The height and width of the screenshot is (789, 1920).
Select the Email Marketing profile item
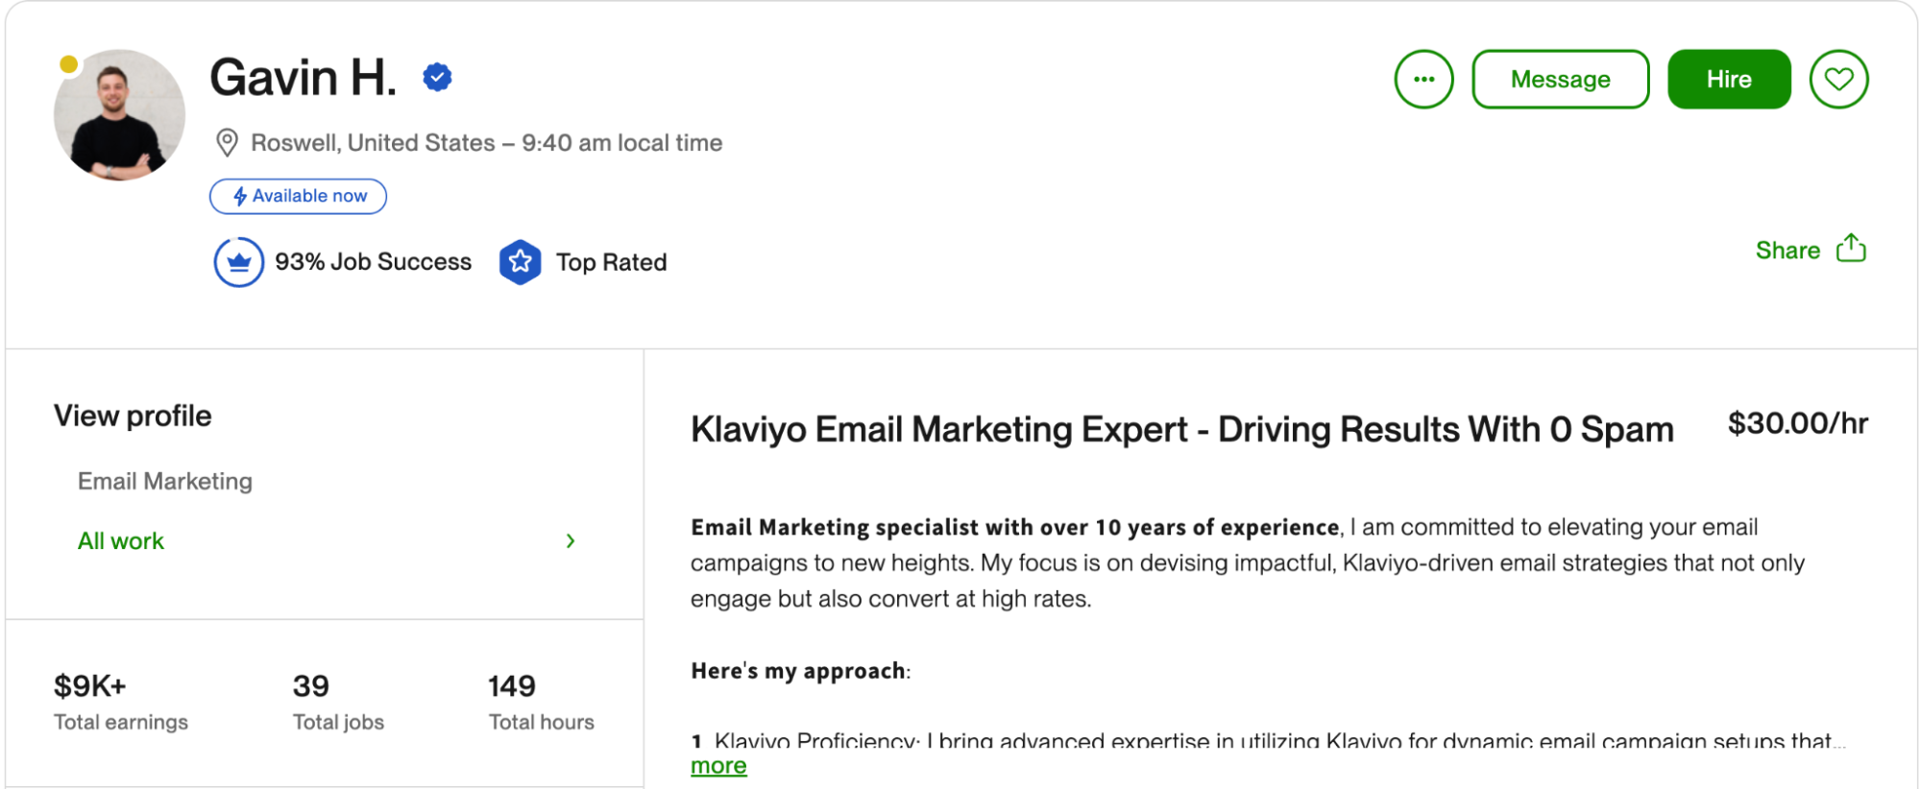tap(165, 481)
